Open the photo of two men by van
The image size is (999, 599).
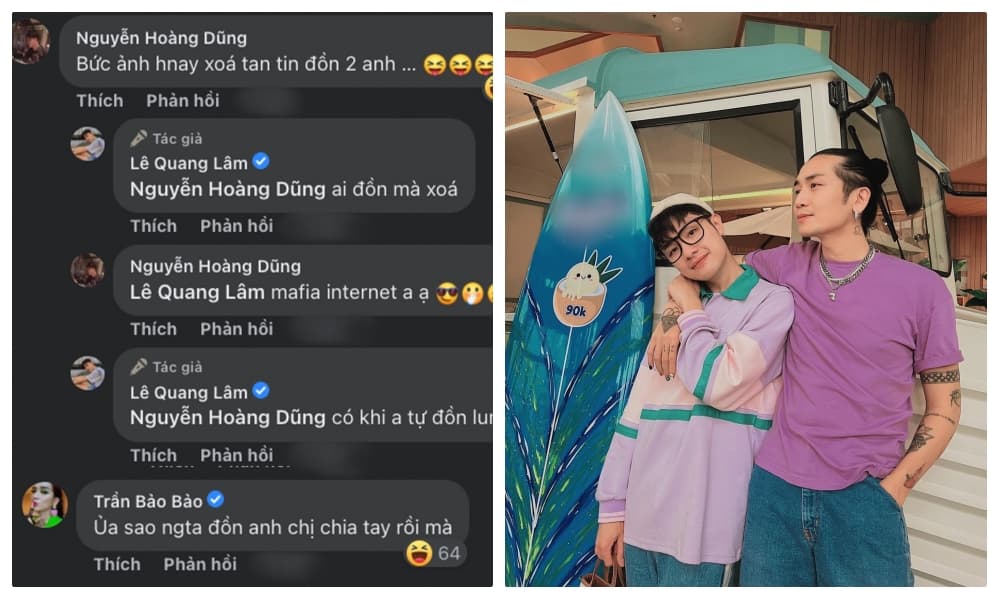tap(746, 300)
